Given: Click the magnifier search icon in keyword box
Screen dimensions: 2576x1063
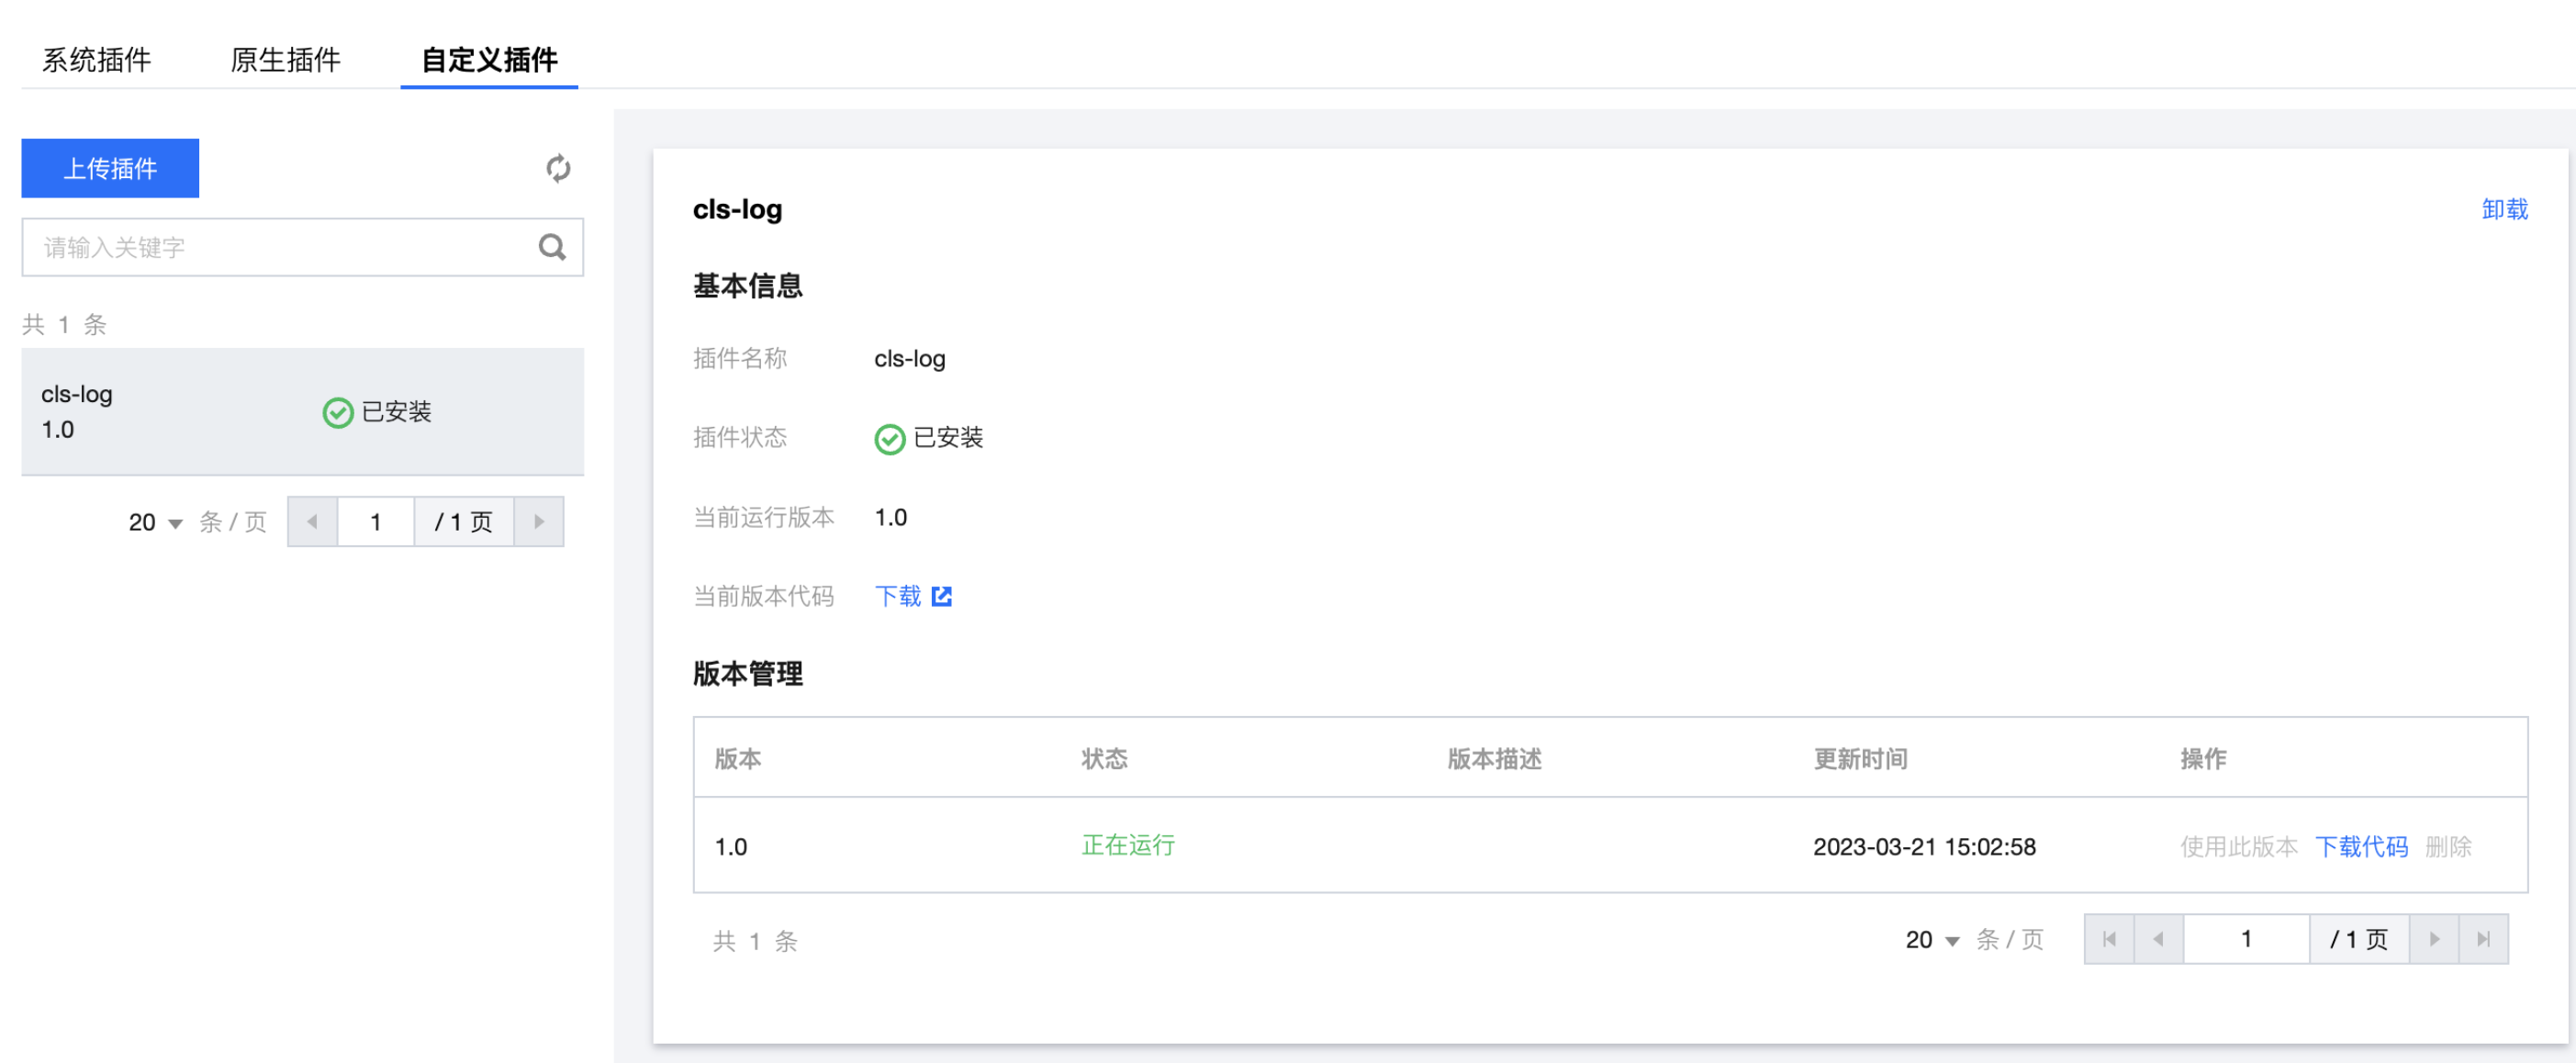Looking at the screenshot, I should tap(552, 247).
